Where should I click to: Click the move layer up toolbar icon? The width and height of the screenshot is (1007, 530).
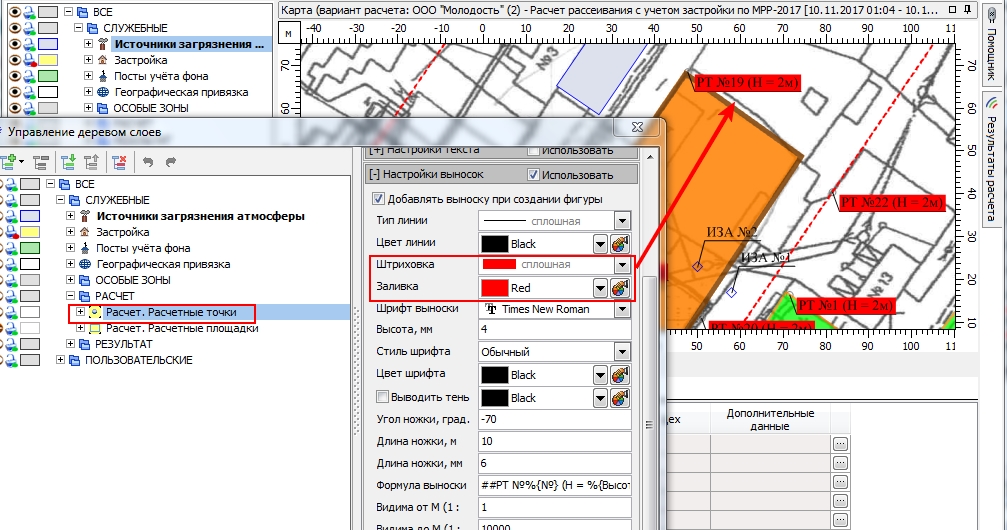click(x=92, y=162)
